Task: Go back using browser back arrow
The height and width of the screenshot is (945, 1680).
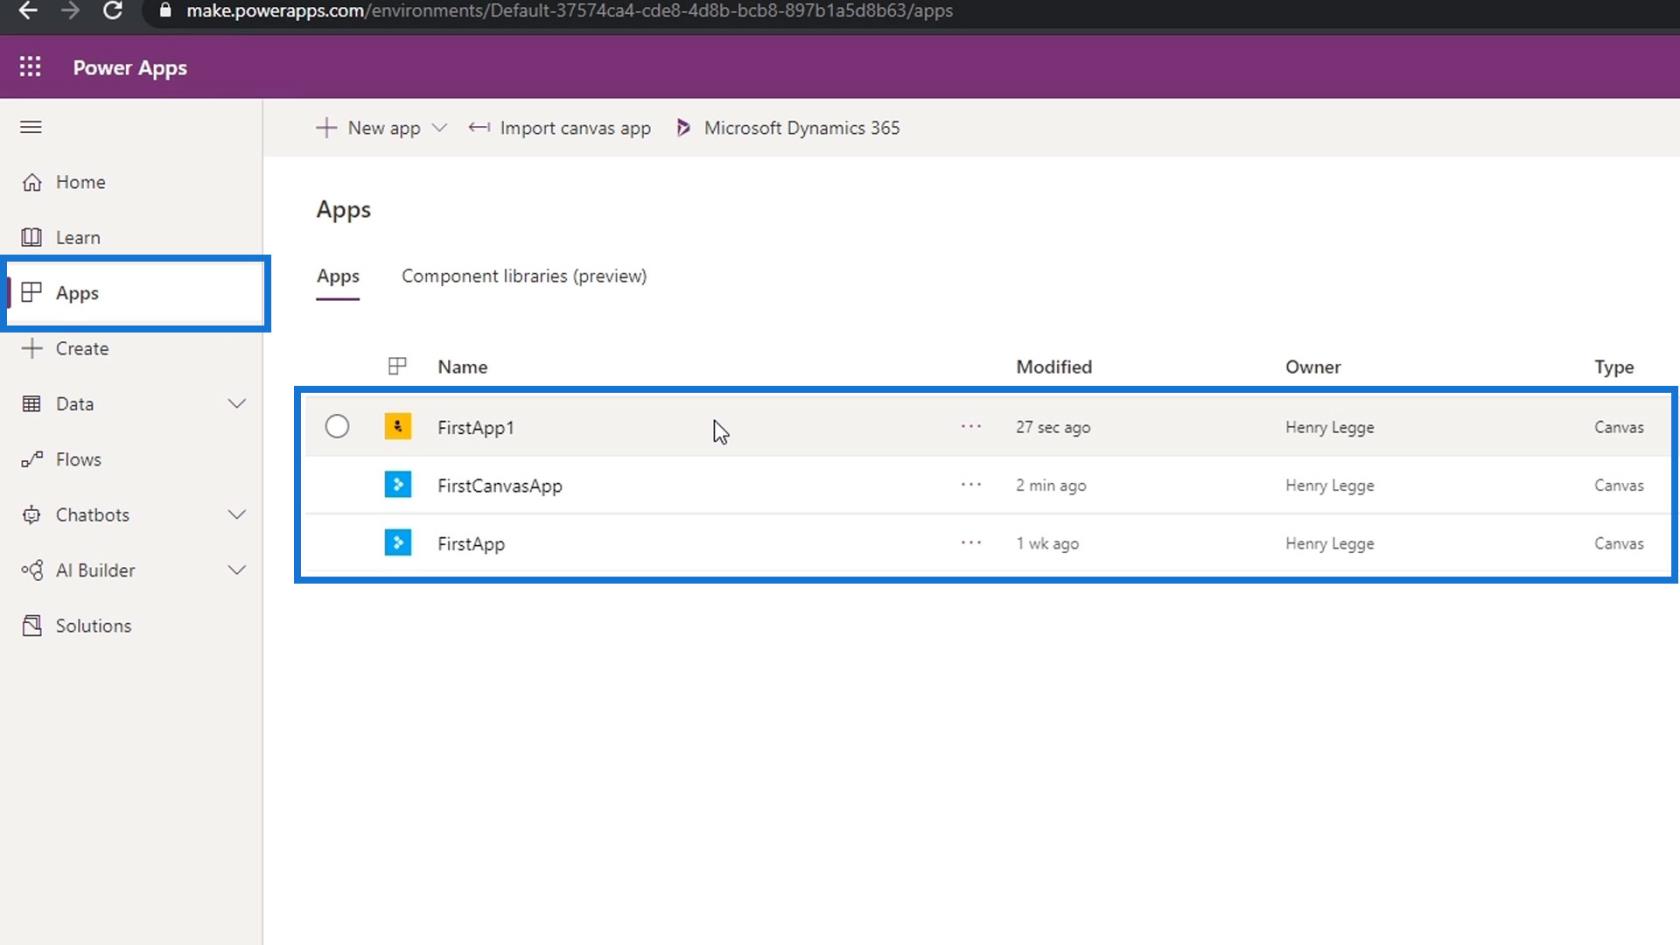Action: point(28,11)
